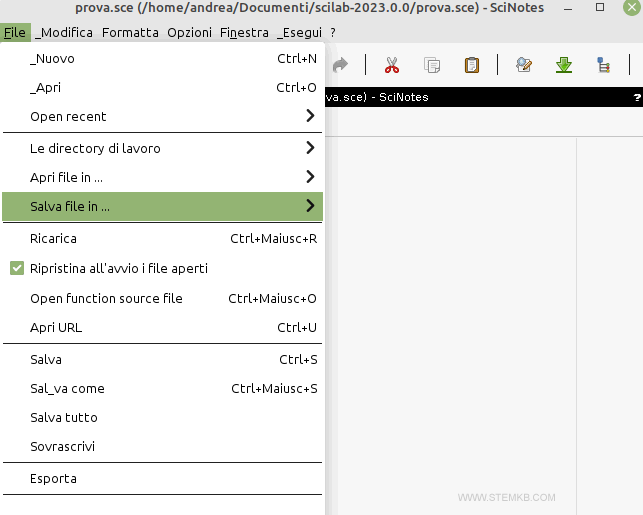Open the Formatta menu
The image size is (643, 515).
click(x=130, y=32)
